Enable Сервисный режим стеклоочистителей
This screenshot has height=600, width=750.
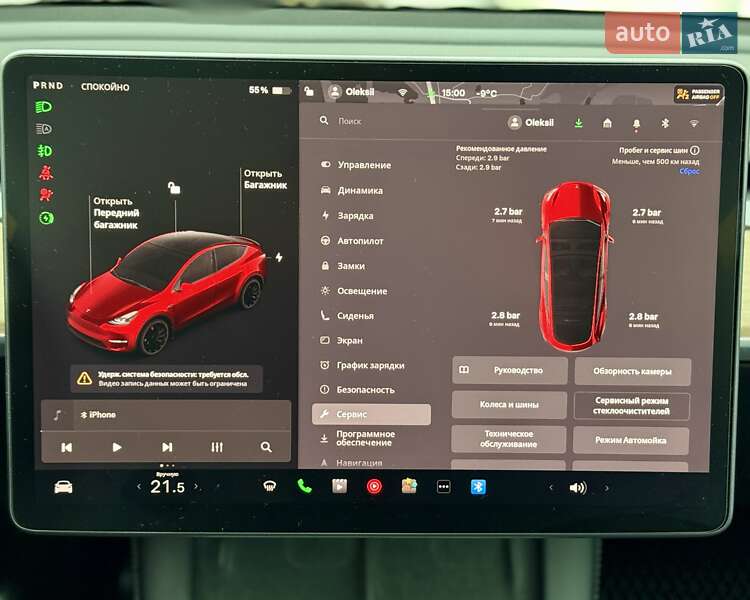coord(631,406)
